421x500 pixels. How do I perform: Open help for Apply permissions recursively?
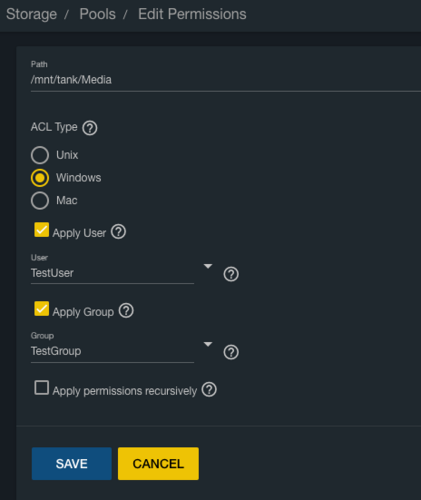coord(209,389)
